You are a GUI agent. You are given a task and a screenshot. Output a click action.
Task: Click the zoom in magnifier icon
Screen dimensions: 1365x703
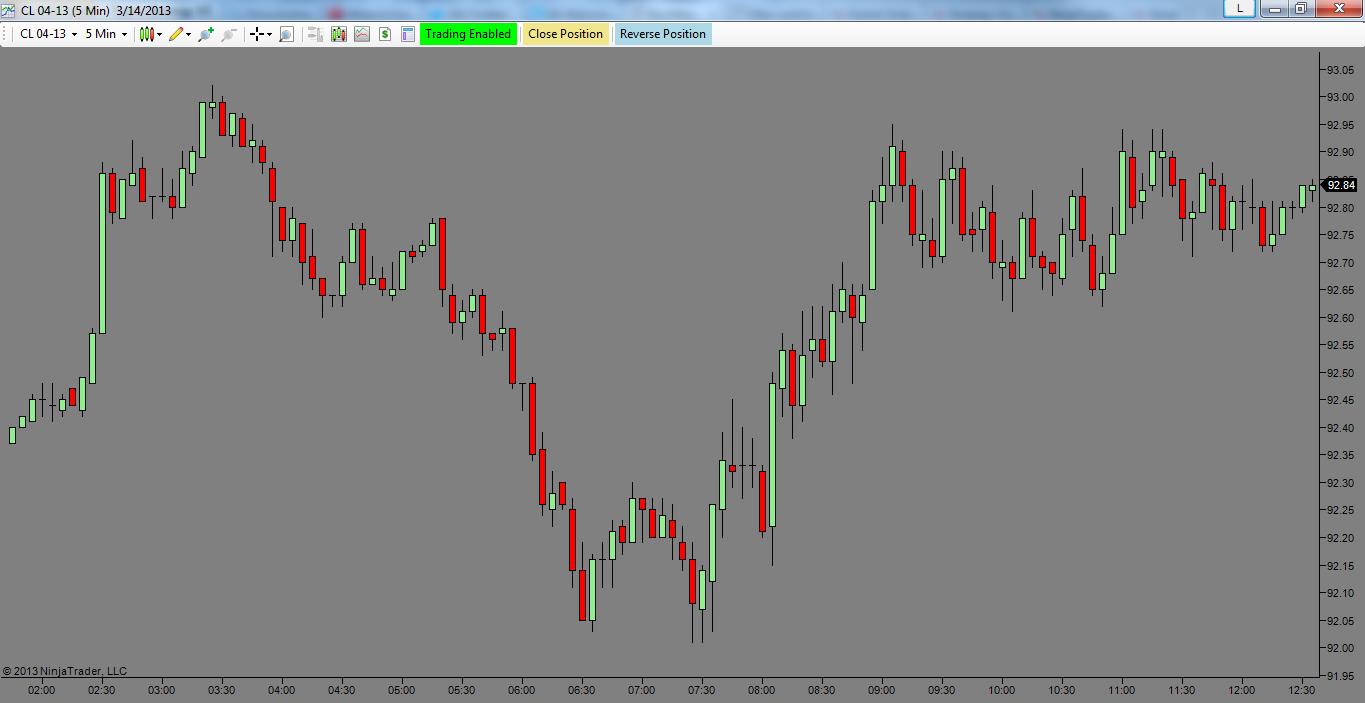click(x=206, y=34)
